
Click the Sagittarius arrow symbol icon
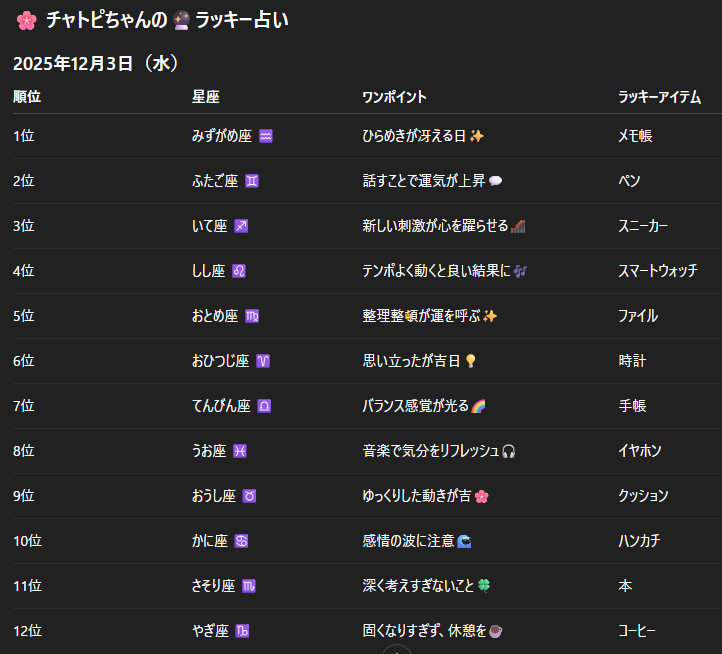[x=241, y=226]
